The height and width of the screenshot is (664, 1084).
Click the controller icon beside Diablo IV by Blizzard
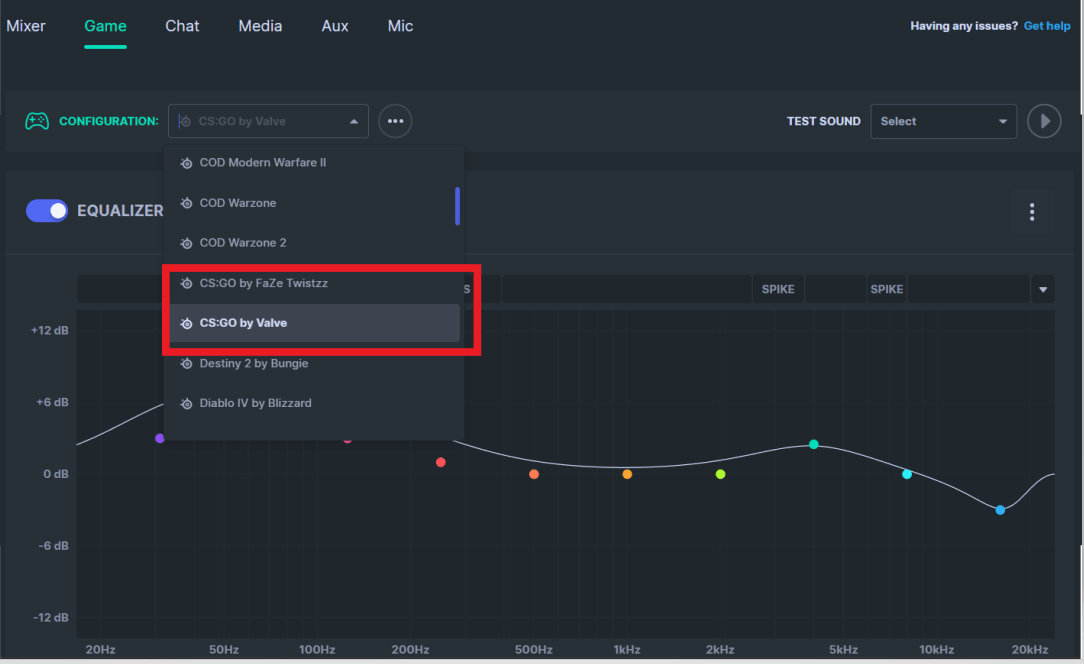coord(186,403)
